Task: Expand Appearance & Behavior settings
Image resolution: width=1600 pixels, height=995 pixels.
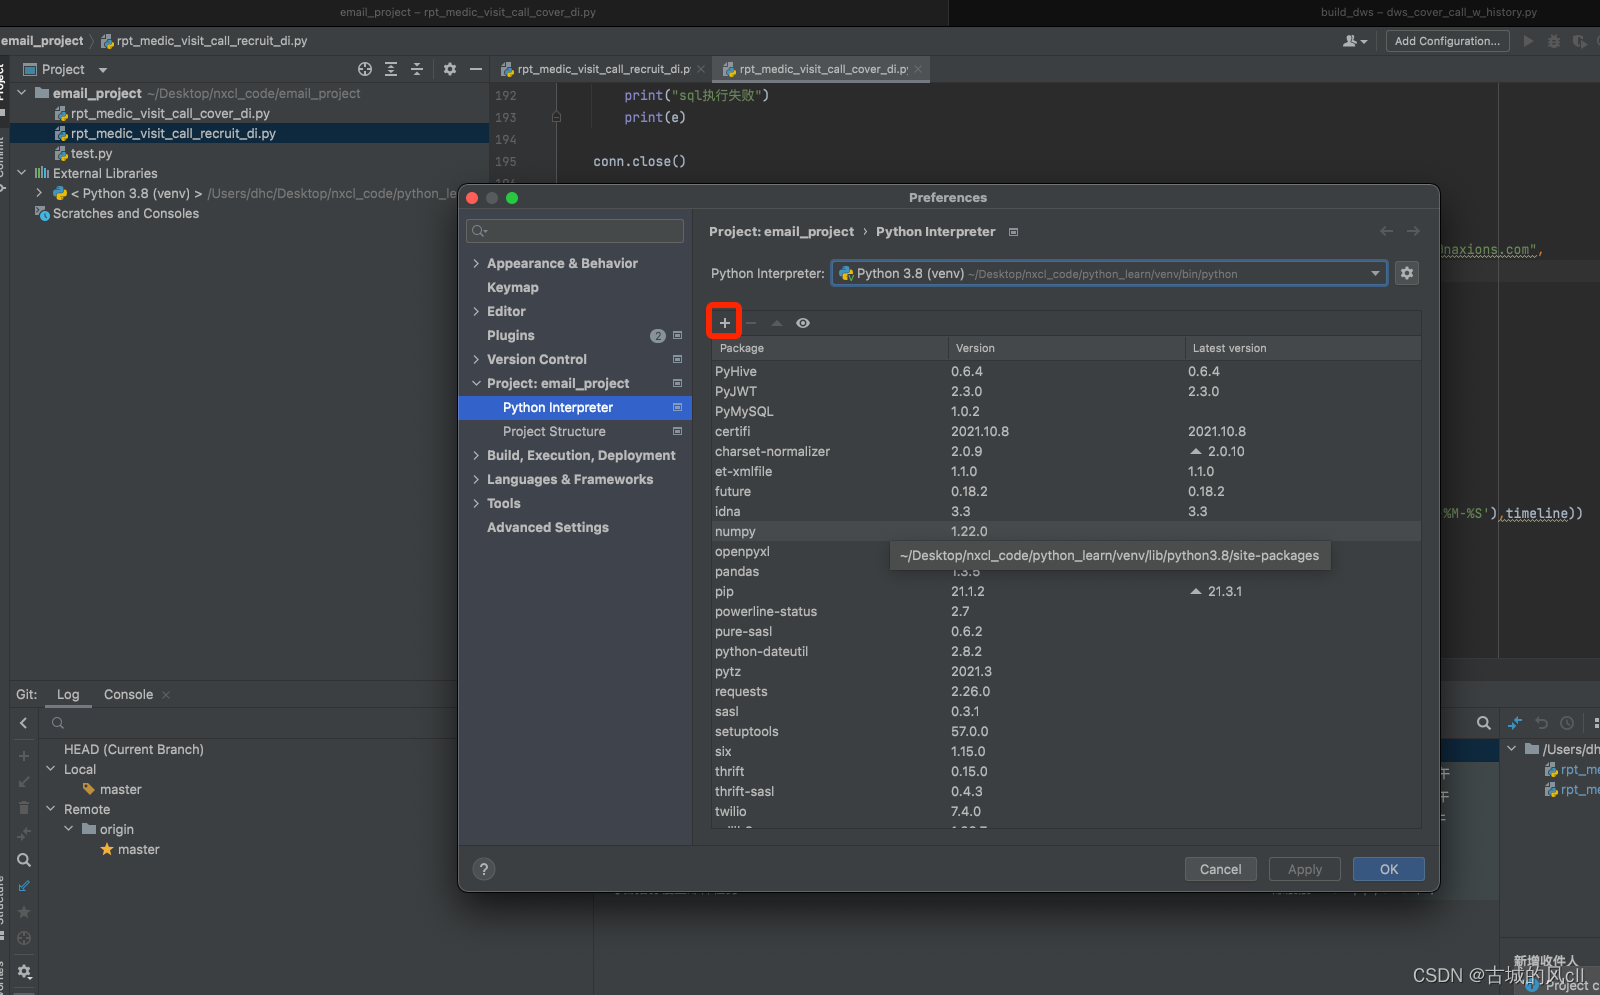Action: tap(476, 263)
